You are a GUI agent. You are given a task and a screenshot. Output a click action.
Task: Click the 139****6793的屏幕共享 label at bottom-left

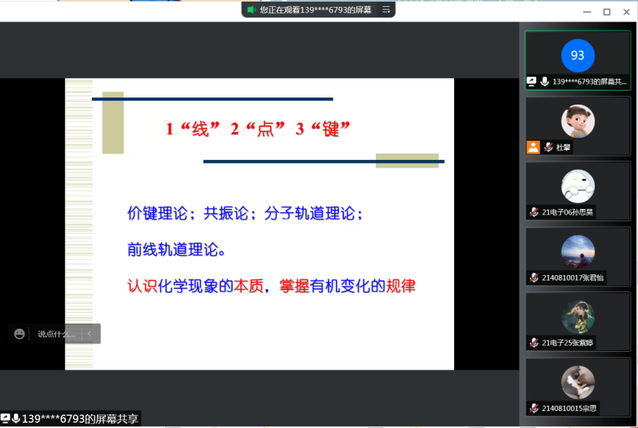pos(80,419)
